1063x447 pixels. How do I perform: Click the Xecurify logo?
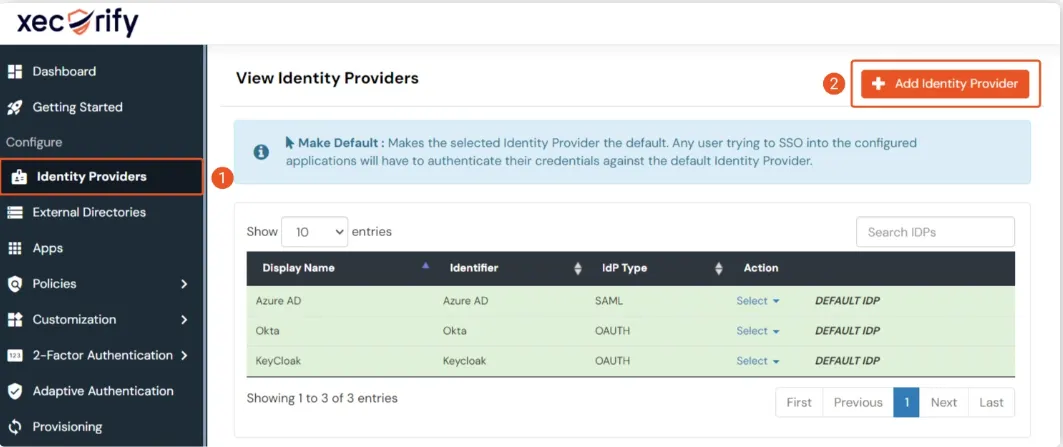(77, 22)
